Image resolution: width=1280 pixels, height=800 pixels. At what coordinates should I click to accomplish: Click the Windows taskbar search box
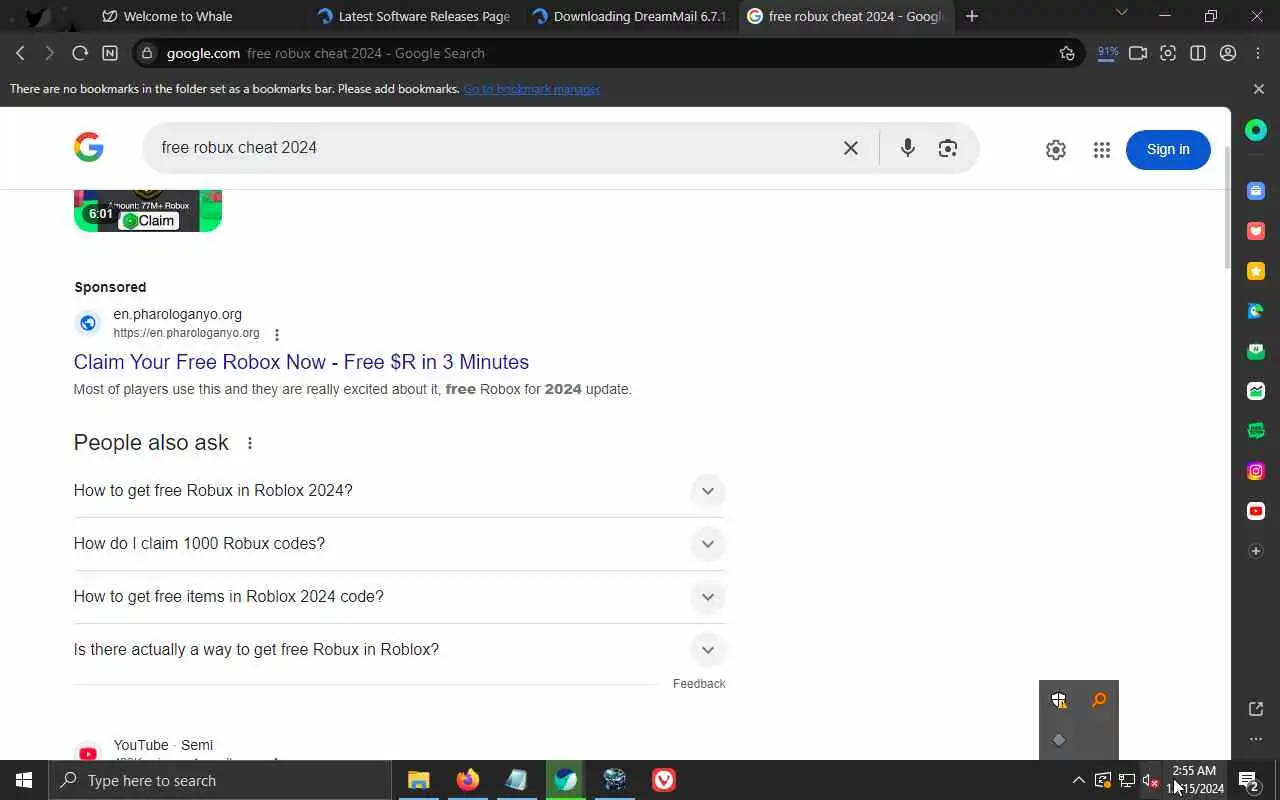(x=220, y=780)
